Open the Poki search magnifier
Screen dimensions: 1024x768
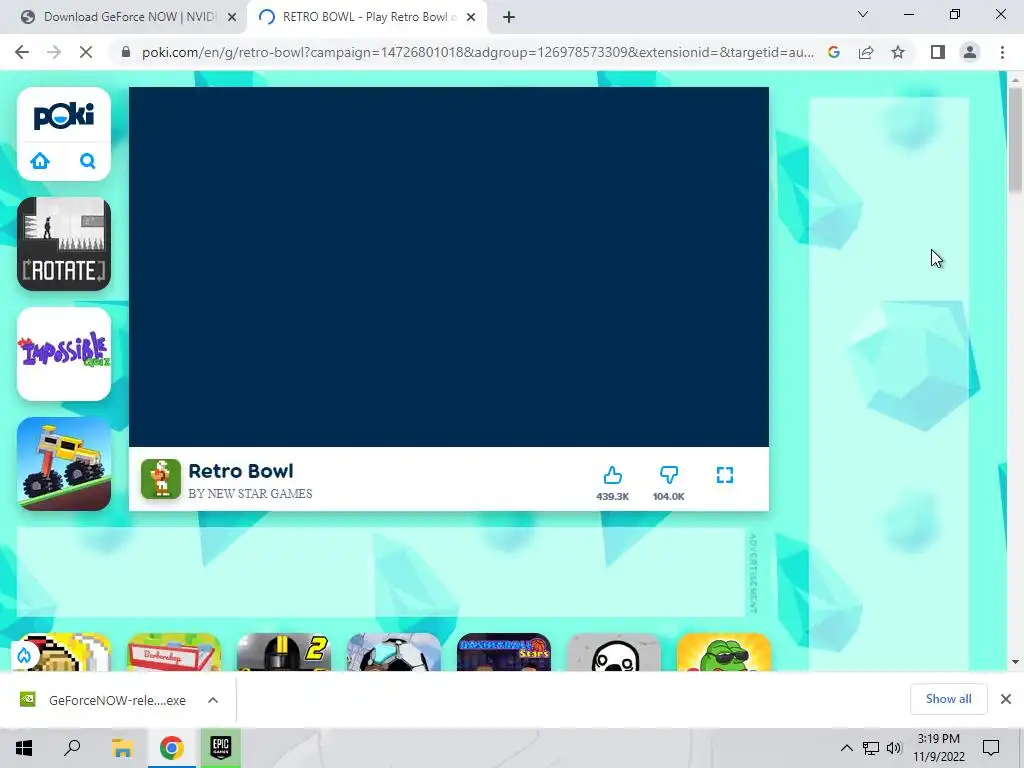[x=88, y=161]
